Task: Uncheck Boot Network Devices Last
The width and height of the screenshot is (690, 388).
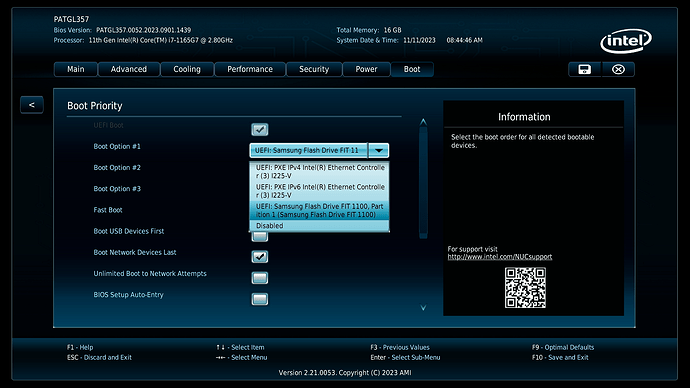Action: coord(260,256)
